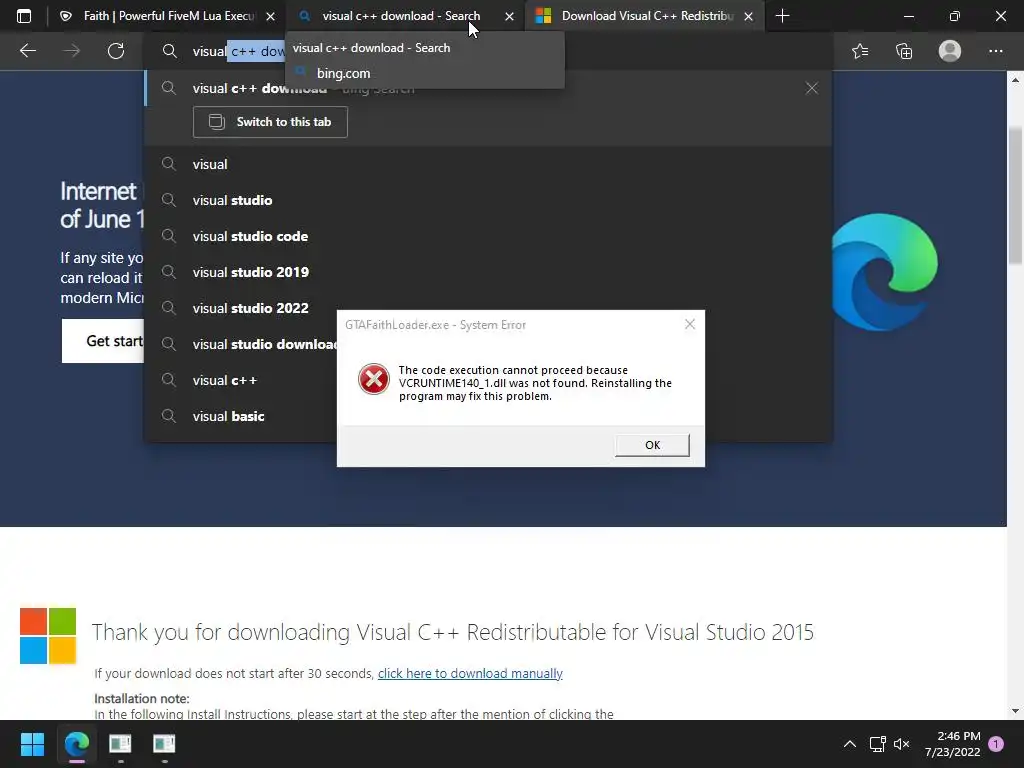Open the tab actions menu icon

(24, 16)
